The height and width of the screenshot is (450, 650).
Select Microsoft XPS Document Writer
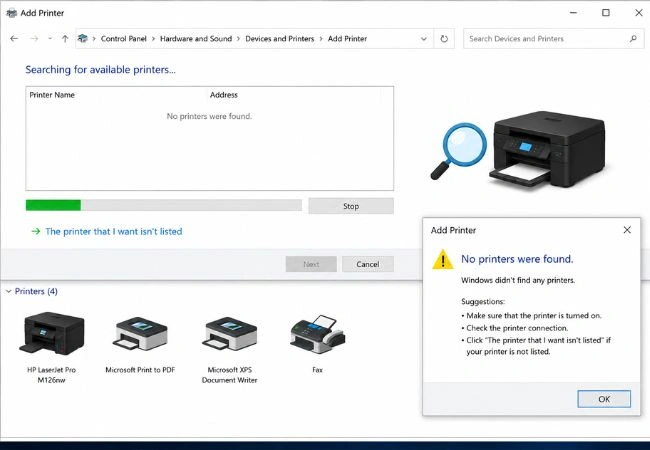point(229,350)
